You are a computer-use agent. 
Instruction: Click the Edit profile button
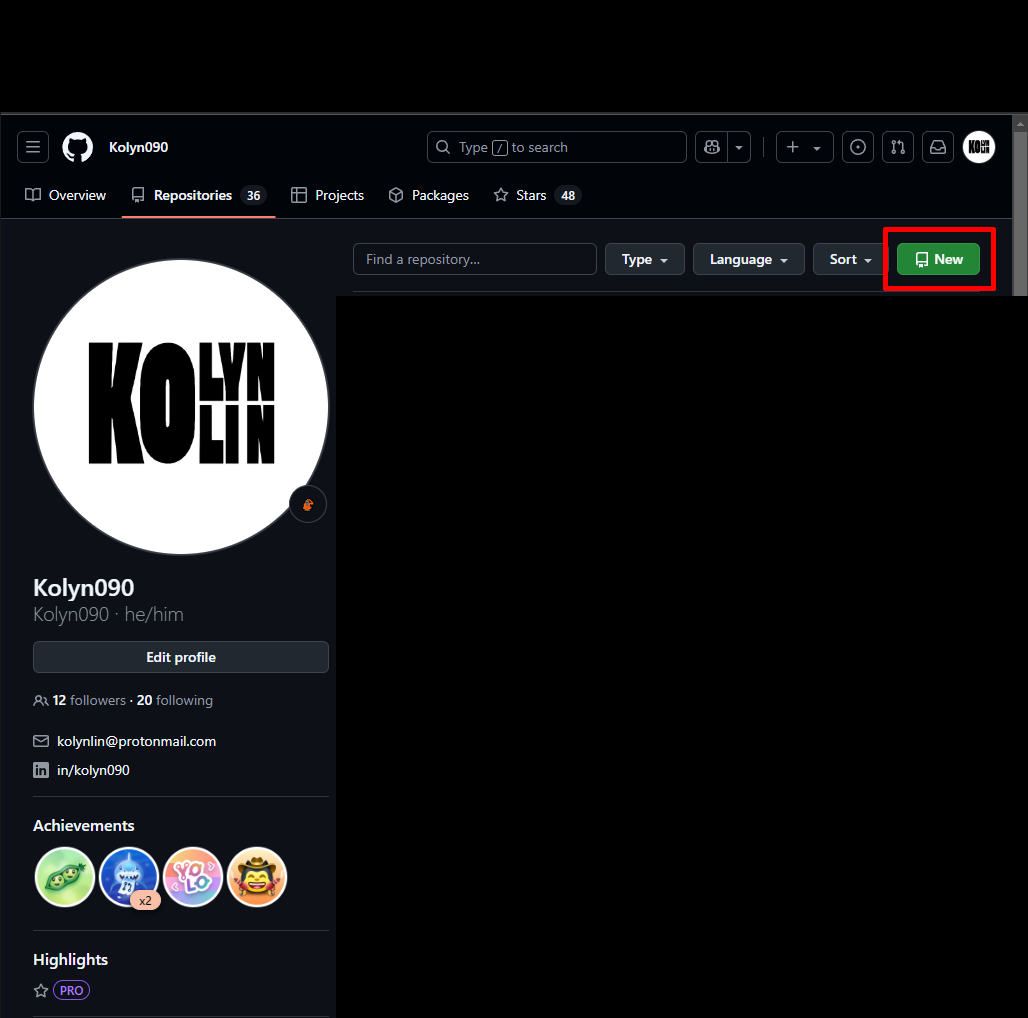click(x=181, y=657)
